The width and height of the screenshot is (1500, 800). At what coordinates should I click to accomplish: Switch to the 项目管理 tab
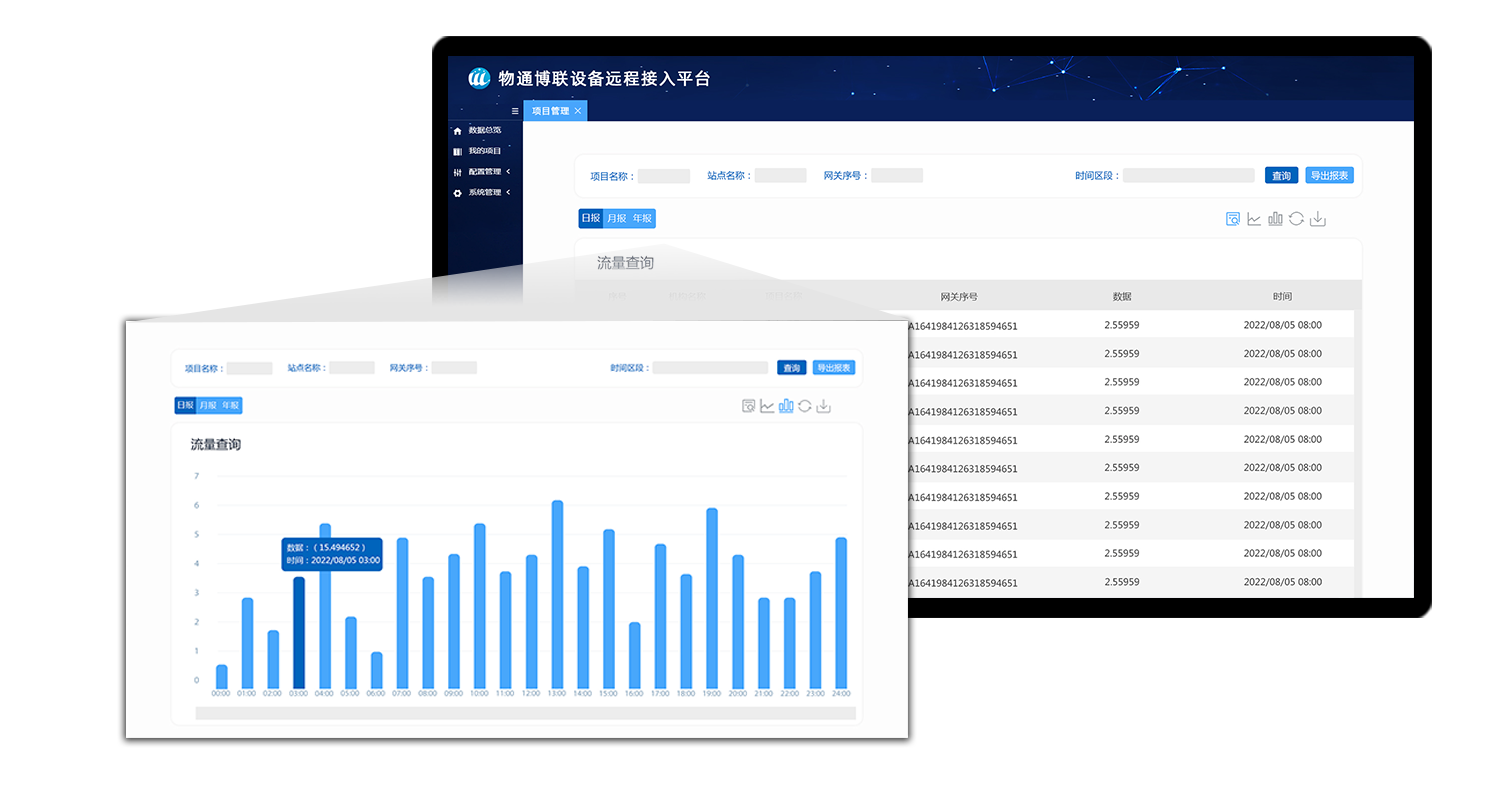pyautogui.click(x=550, y=111)
